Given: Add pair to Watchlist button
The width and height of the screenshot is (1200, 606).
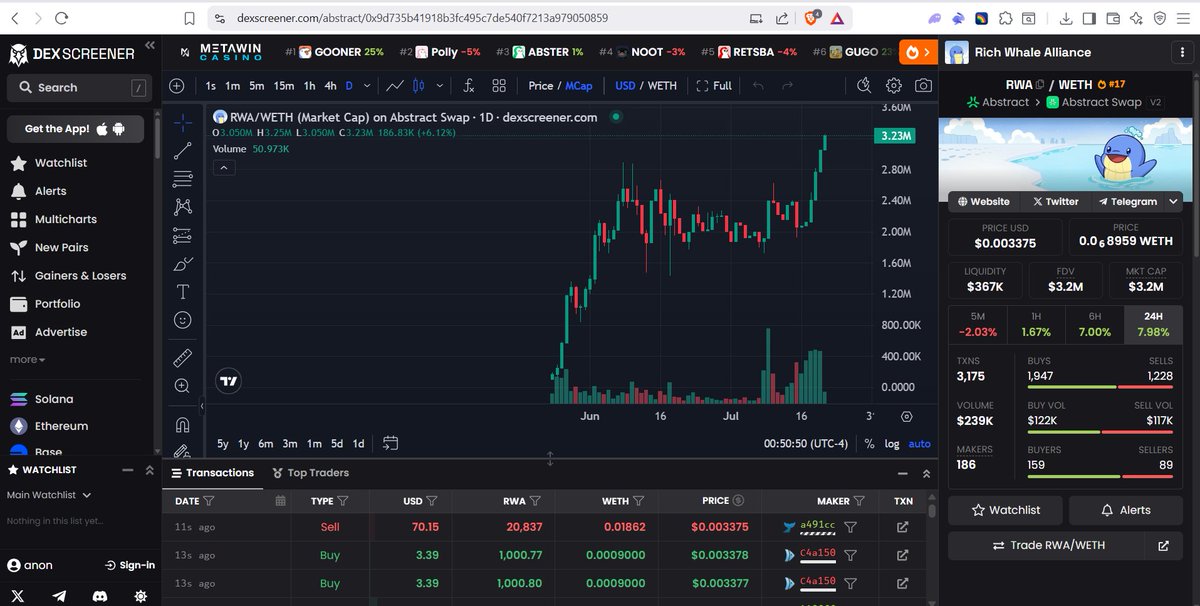Looking at the screenshot, I should click(x=1004, y=510).
